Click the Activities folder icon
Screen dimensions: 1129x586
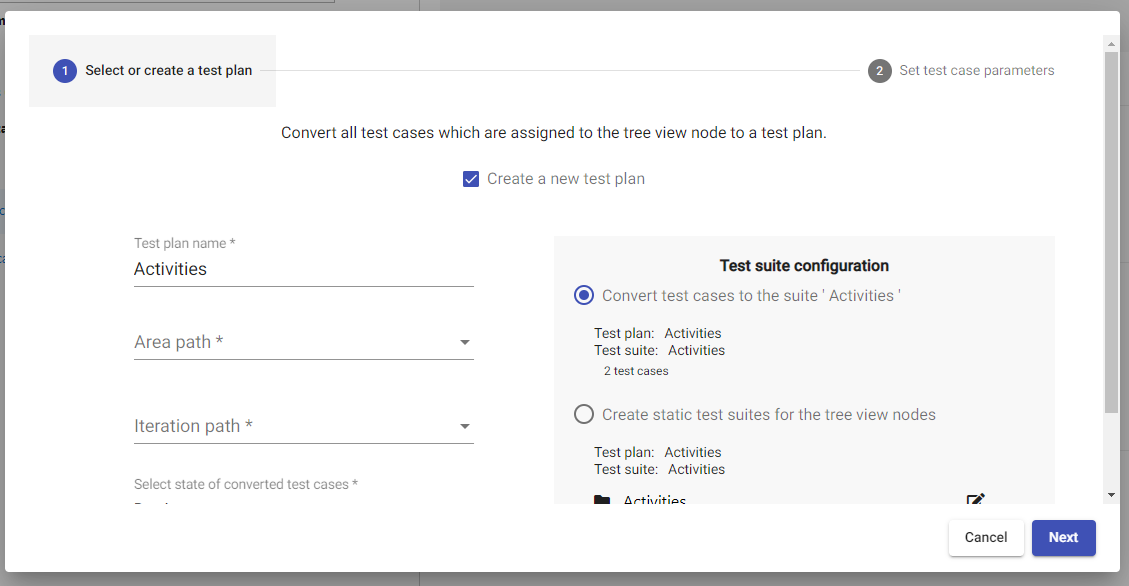click(601, 500)
